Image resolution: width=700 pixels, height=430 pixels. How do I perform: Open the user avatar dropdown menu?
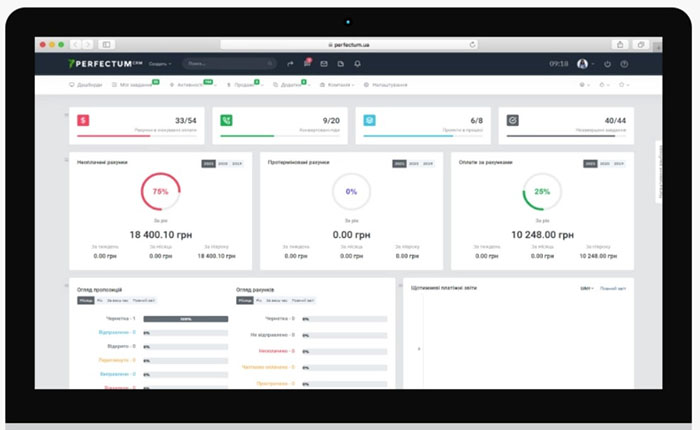(584, 64)
